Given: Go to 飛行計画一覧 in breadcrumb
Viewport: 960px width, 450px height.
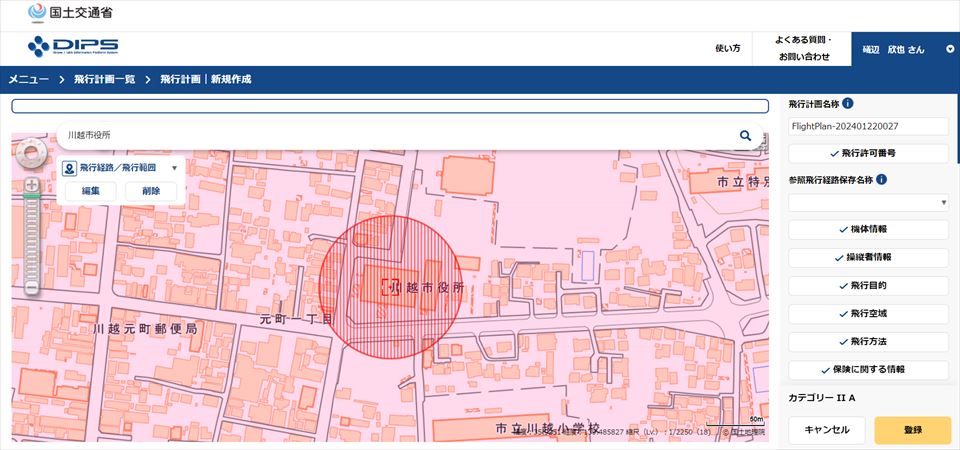Looking at the screenshot, I should pos(102,79).
